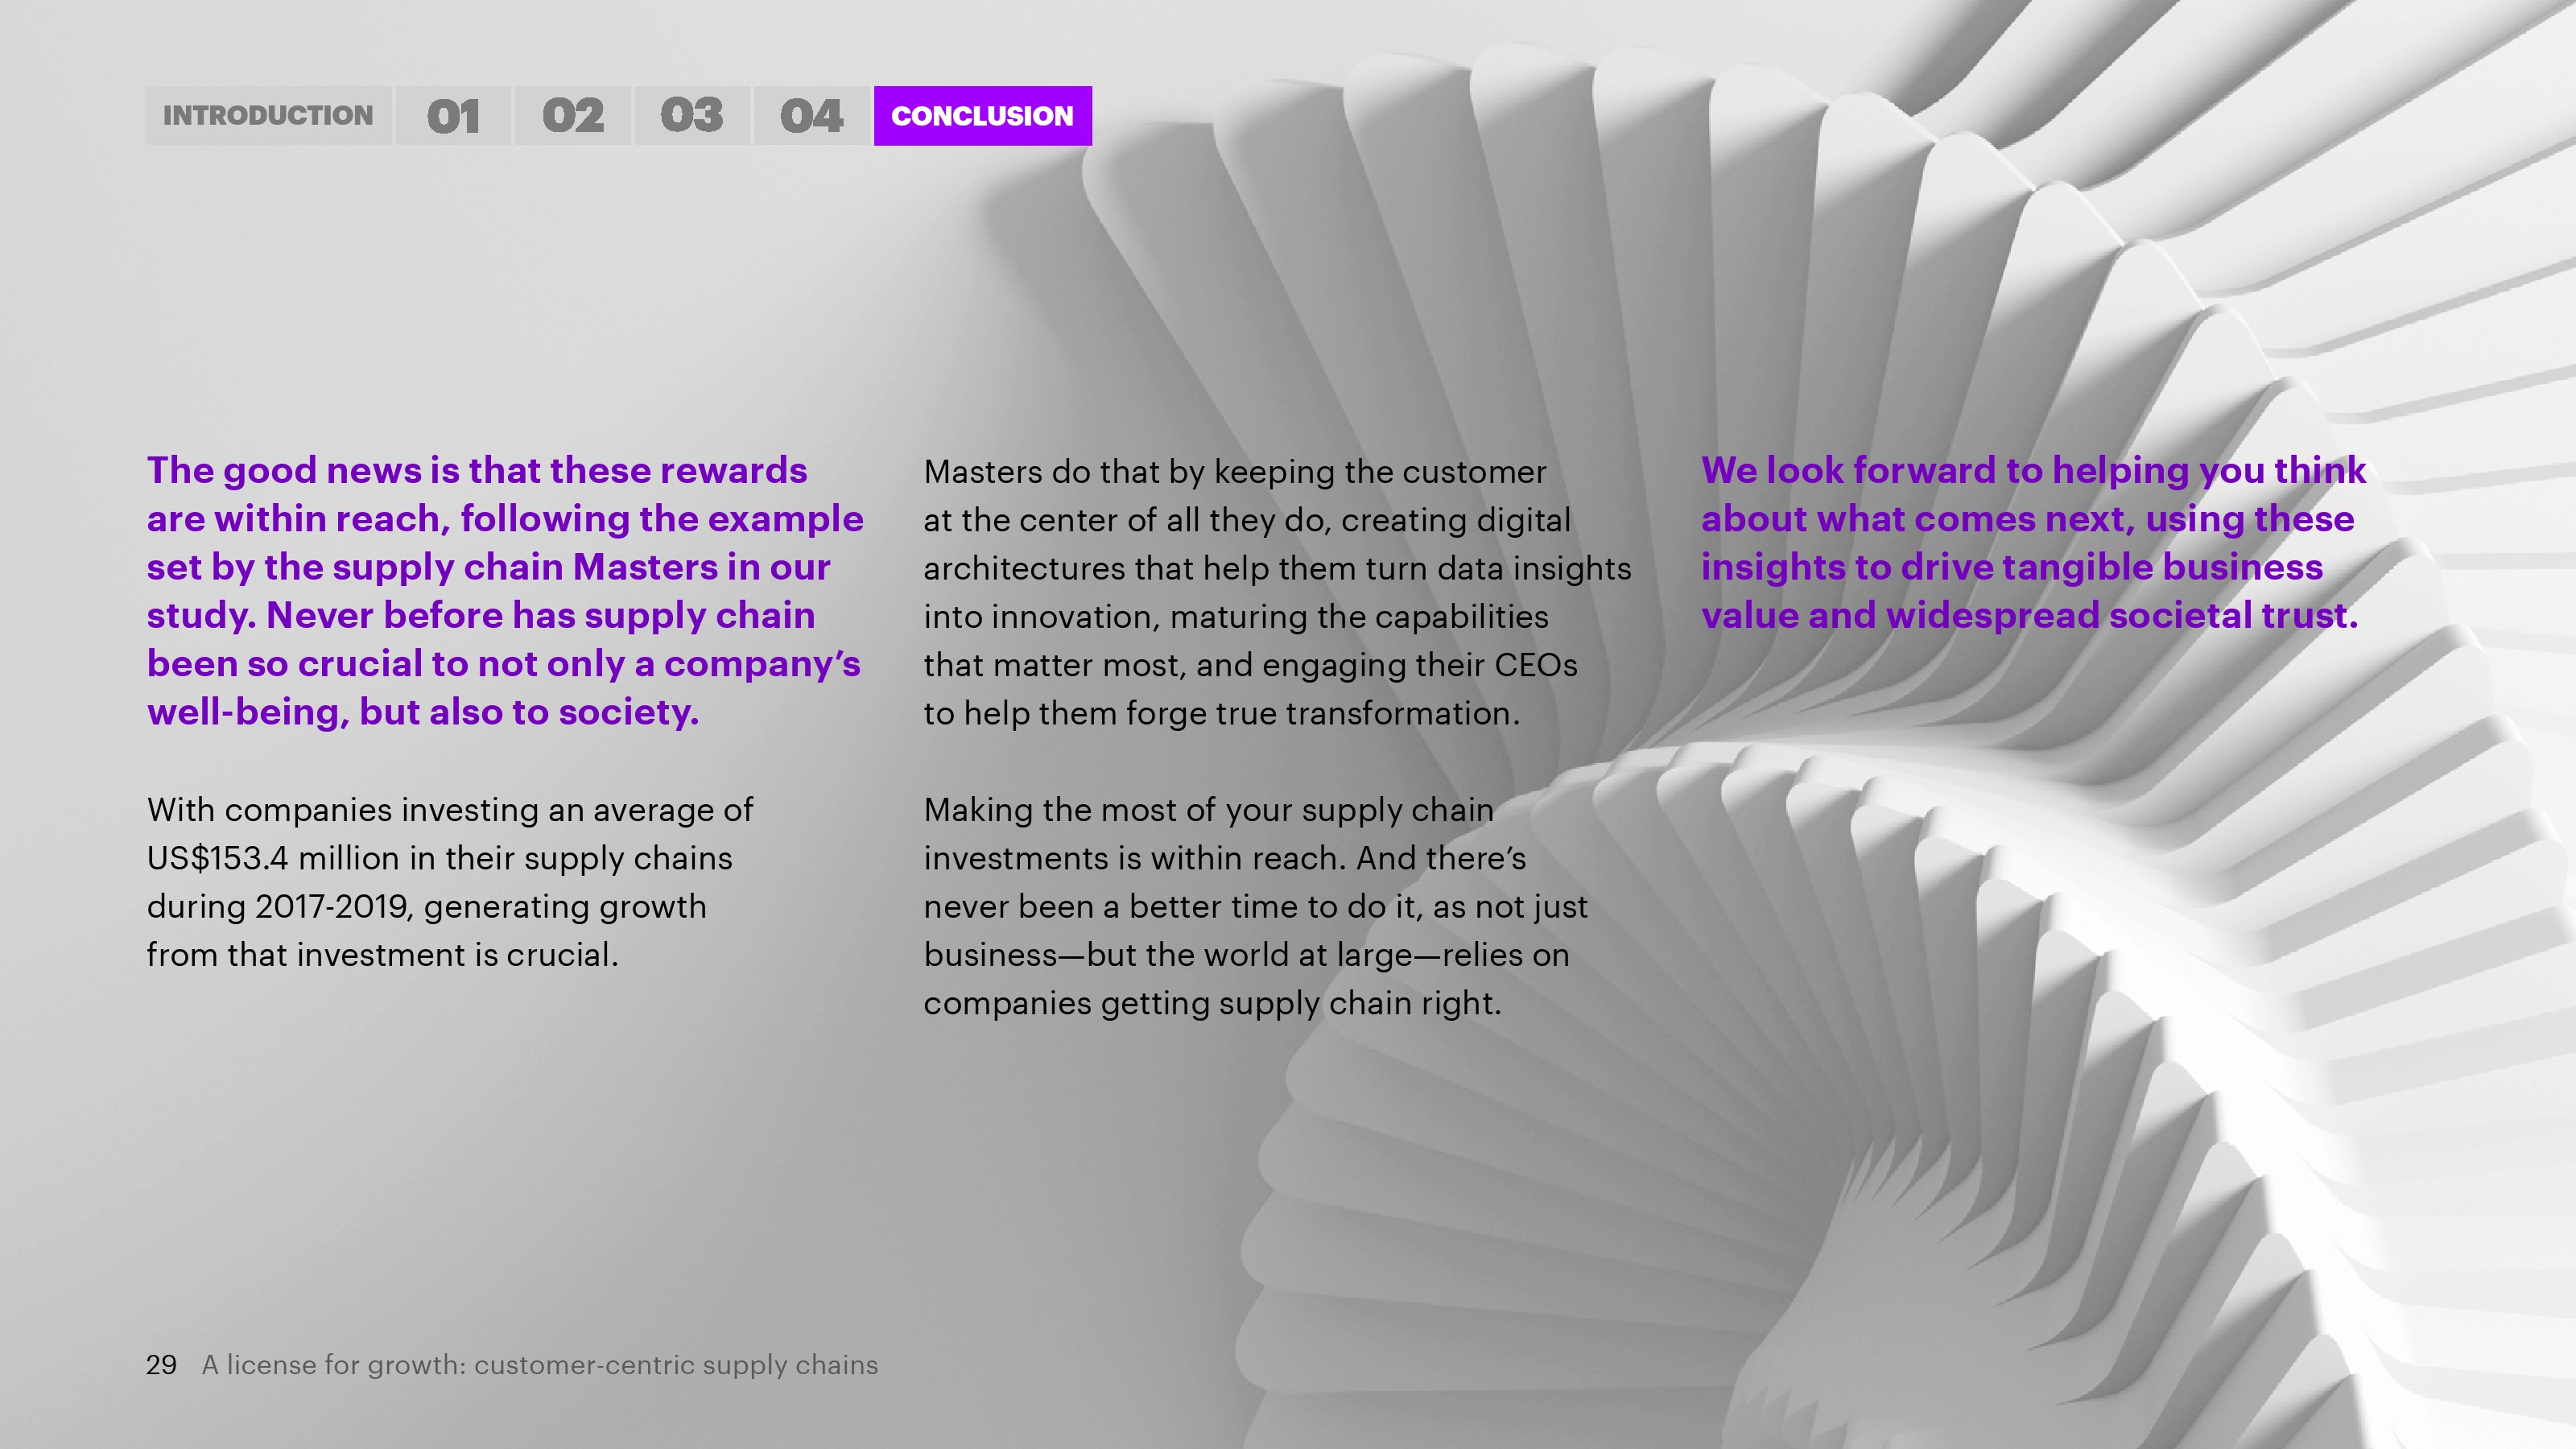Viewport: 2576px width, 1449px height.
Task: Click paragraph starting 'Making the most of'
Action: (1255, 906)
